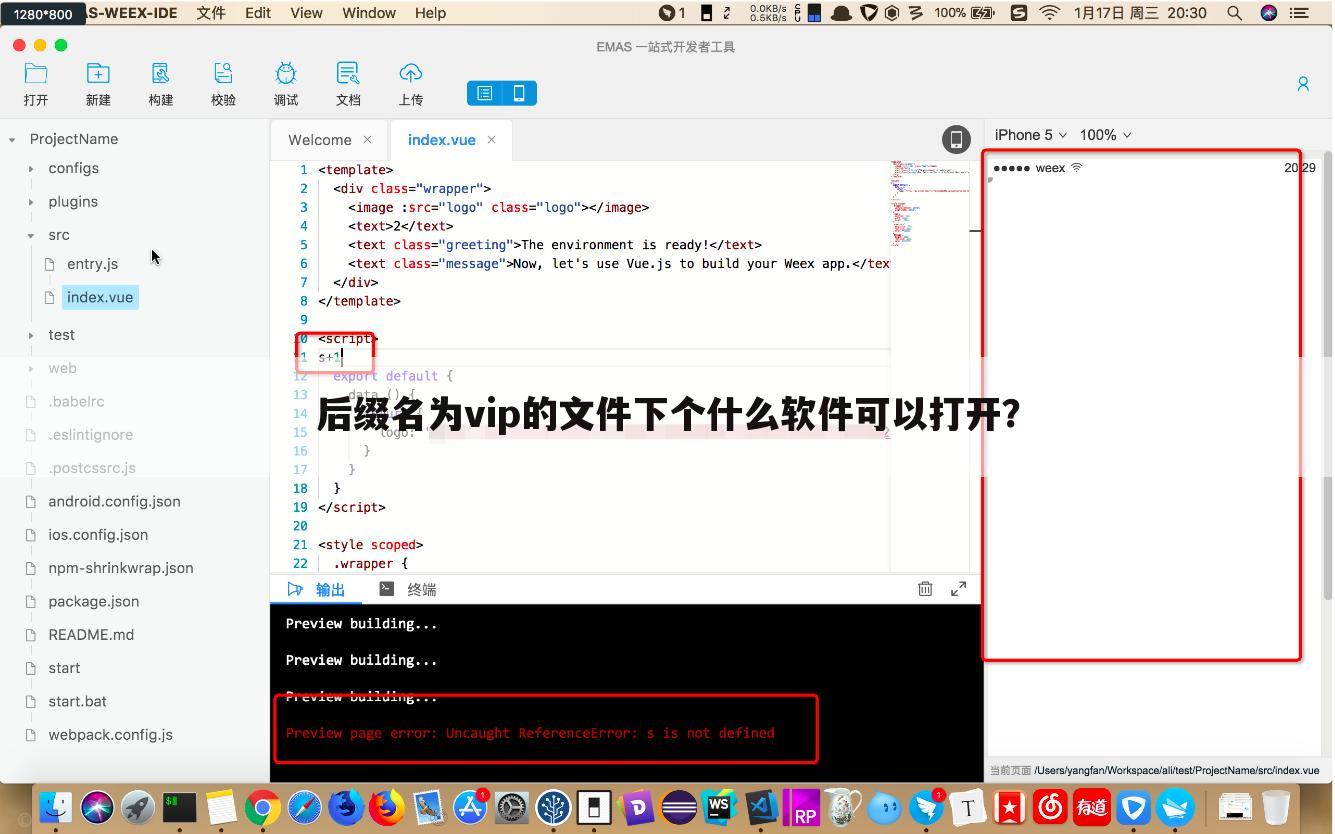Click line 19 closing script tag in editor

pos(351,507)
